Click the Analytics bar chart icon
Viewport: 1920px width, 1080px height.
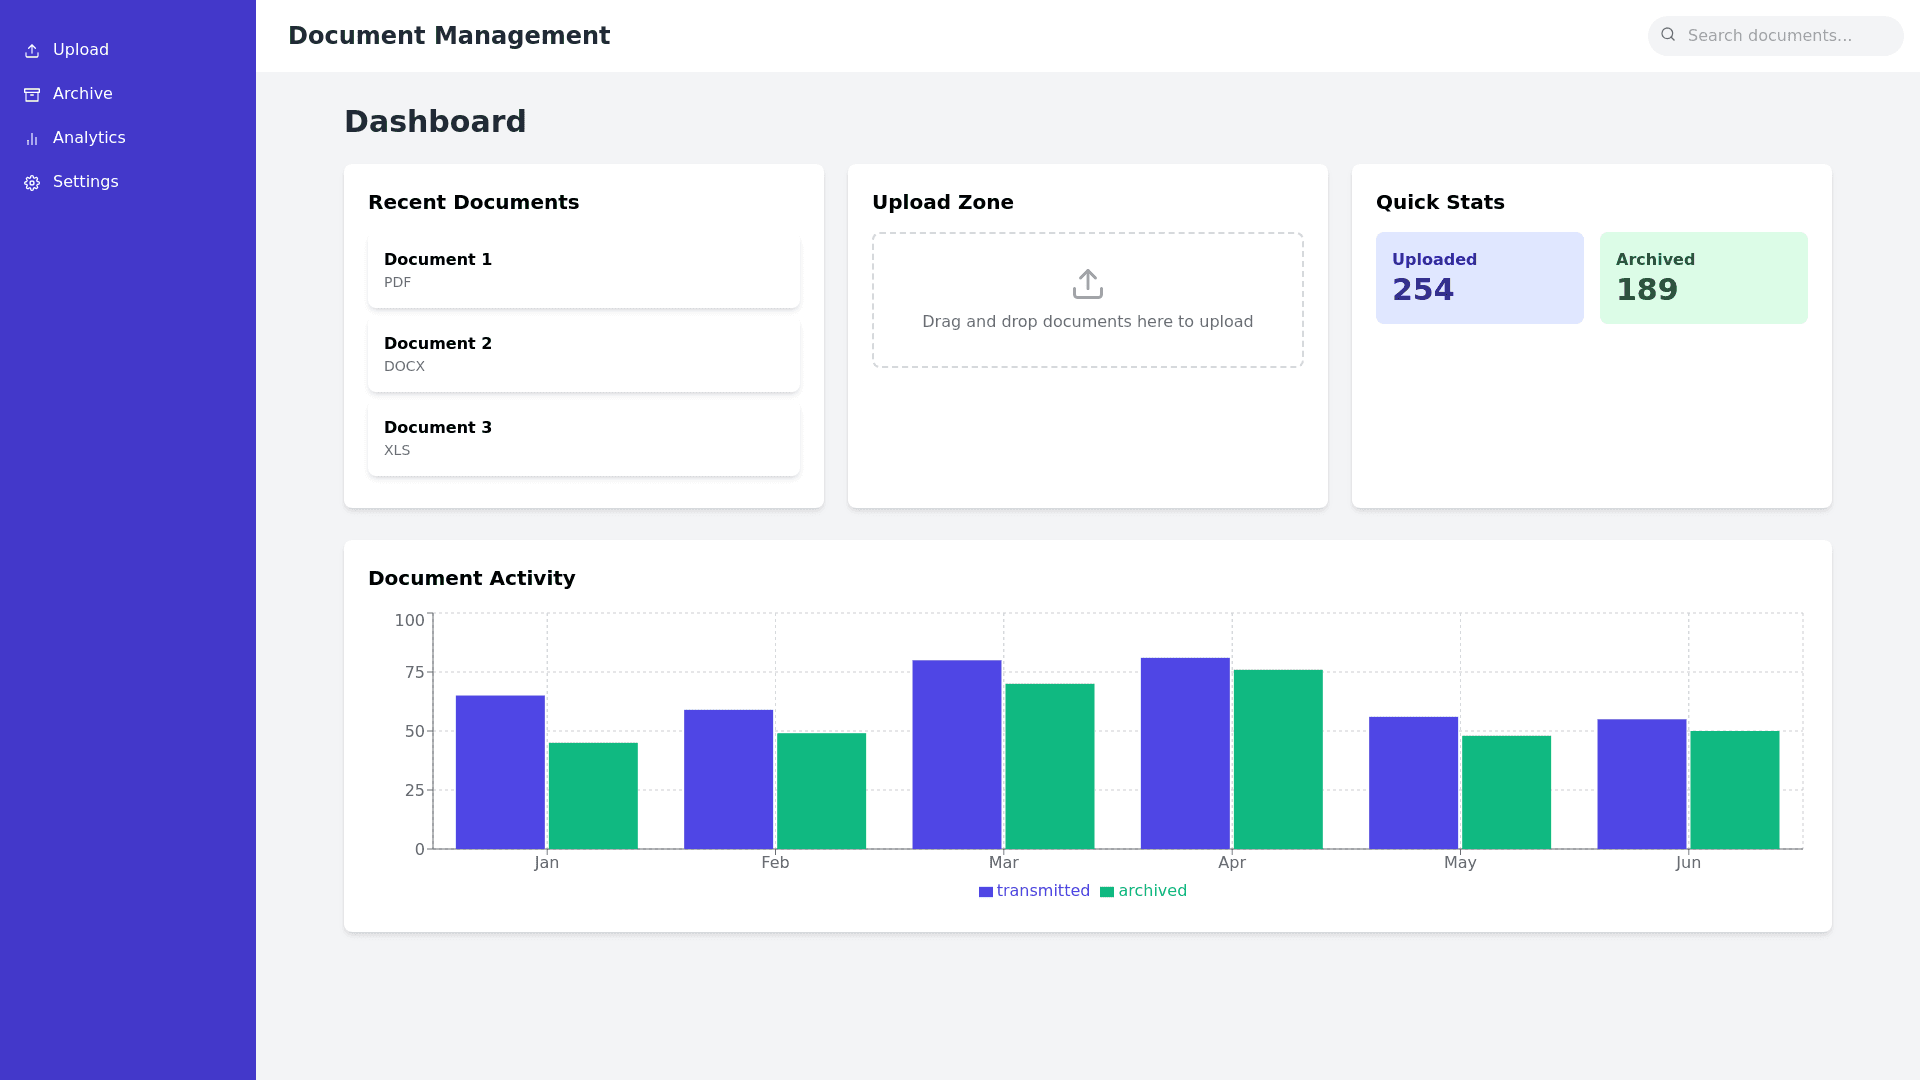pyautogui.click(x=32, y=139)
